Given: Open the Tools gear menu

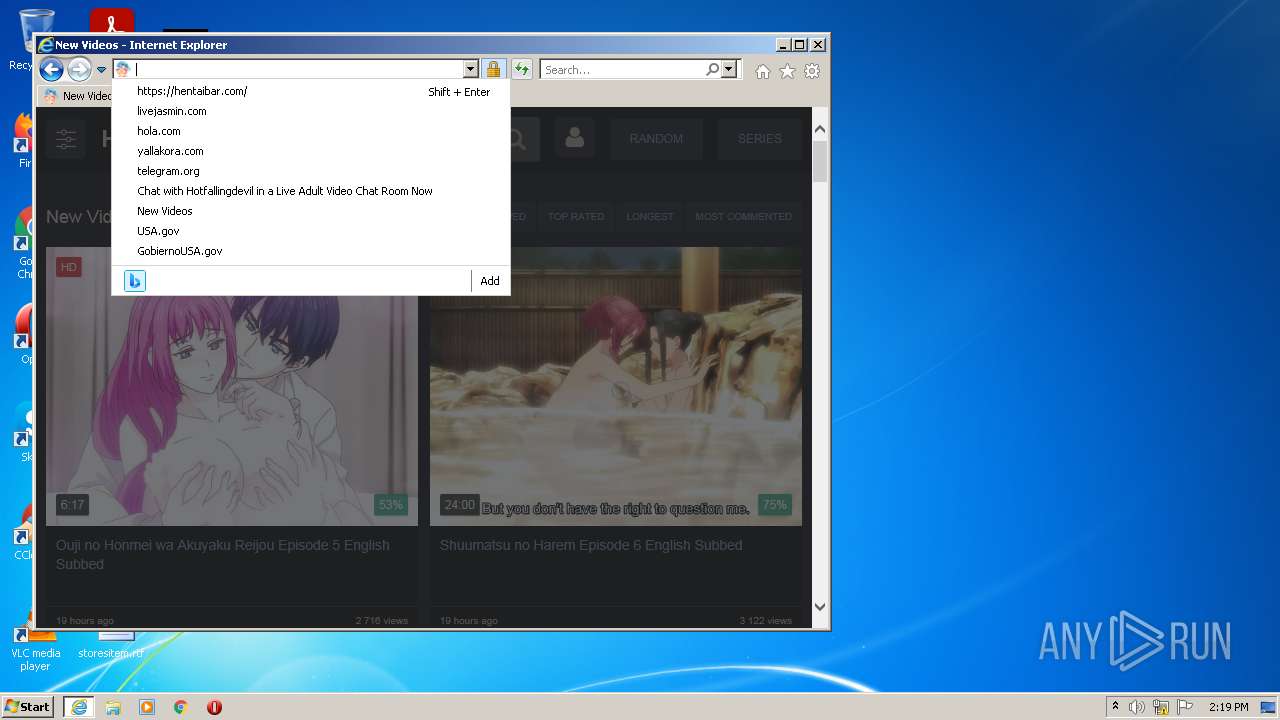Looking at the screenshot, I should [812, 71].
